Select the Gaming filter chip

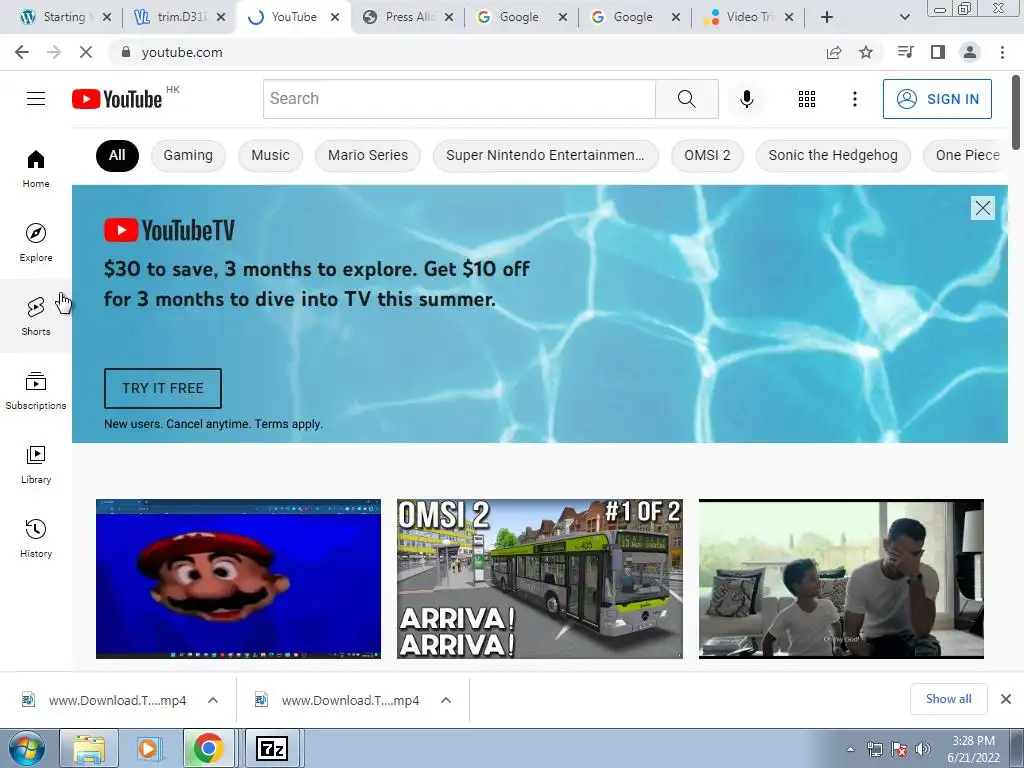188,155
